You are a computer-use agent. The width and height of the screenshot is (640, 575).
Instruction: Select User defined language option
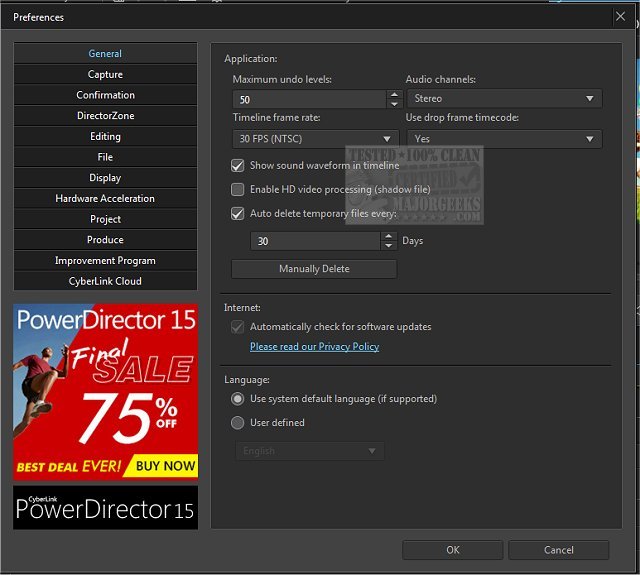point(238,423)
